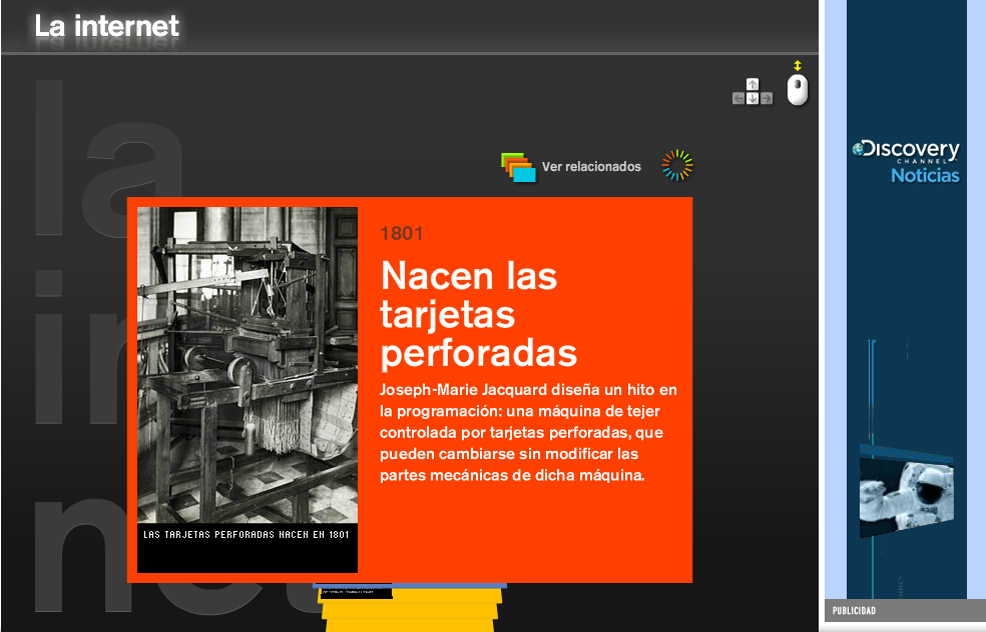Click the stacked colored cards icon
The image size is (986, 632).
click(518, 168)
